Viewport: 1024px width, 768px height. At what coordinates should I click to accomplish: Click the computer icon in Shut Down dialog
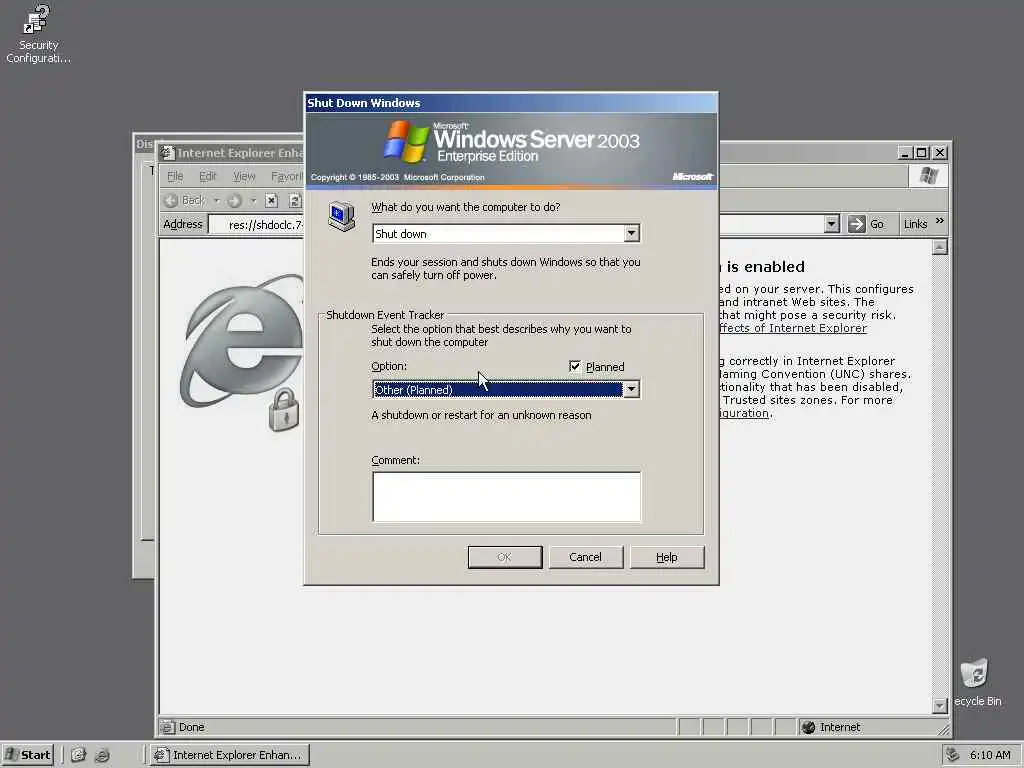pyautogui.click(x=342, y=217)
